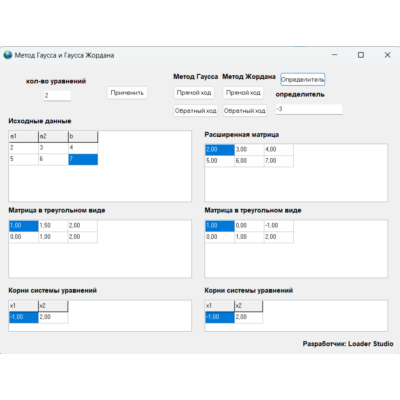Click Обратный ход under Метод Гаусса
This screenshot has height=400, width=400.
(x=196, y=111)
